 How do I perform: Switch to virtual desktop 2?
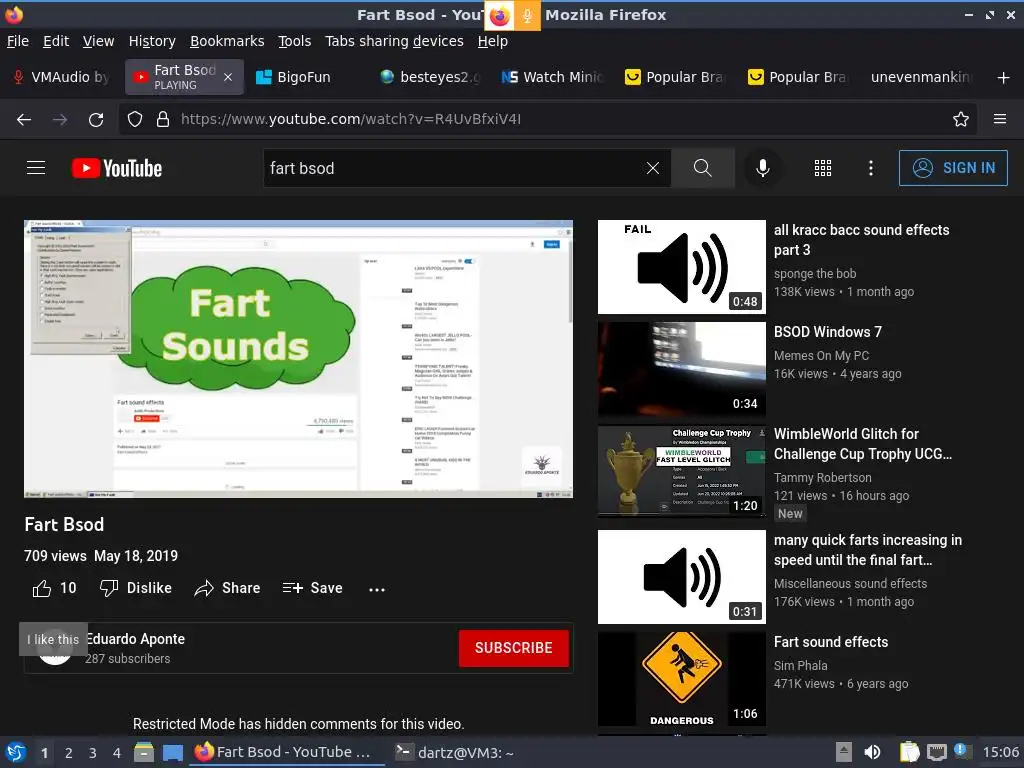point(69,753)
